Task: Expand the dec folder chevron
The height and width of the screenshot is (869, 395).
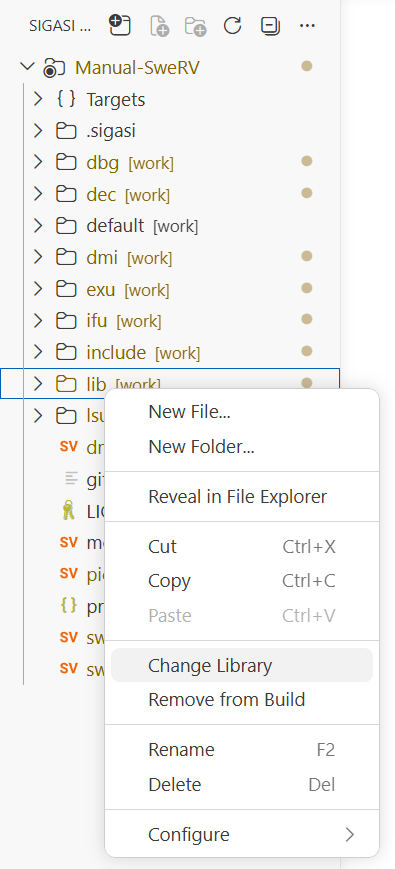Action: (38, 195)
